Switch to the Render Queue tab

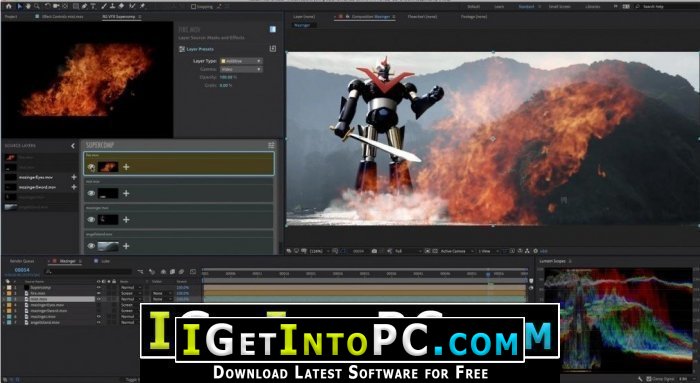pos(22,261)
